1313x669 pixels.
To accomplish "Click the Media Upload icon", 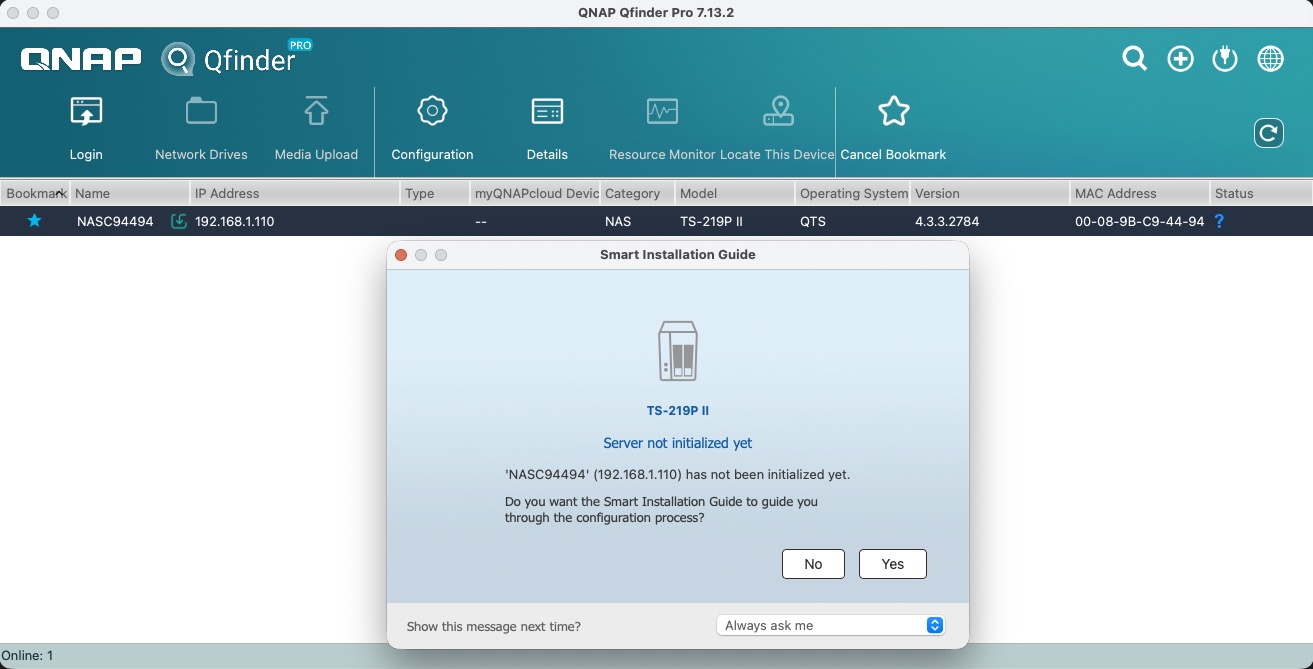I will (x=316, y=112).
